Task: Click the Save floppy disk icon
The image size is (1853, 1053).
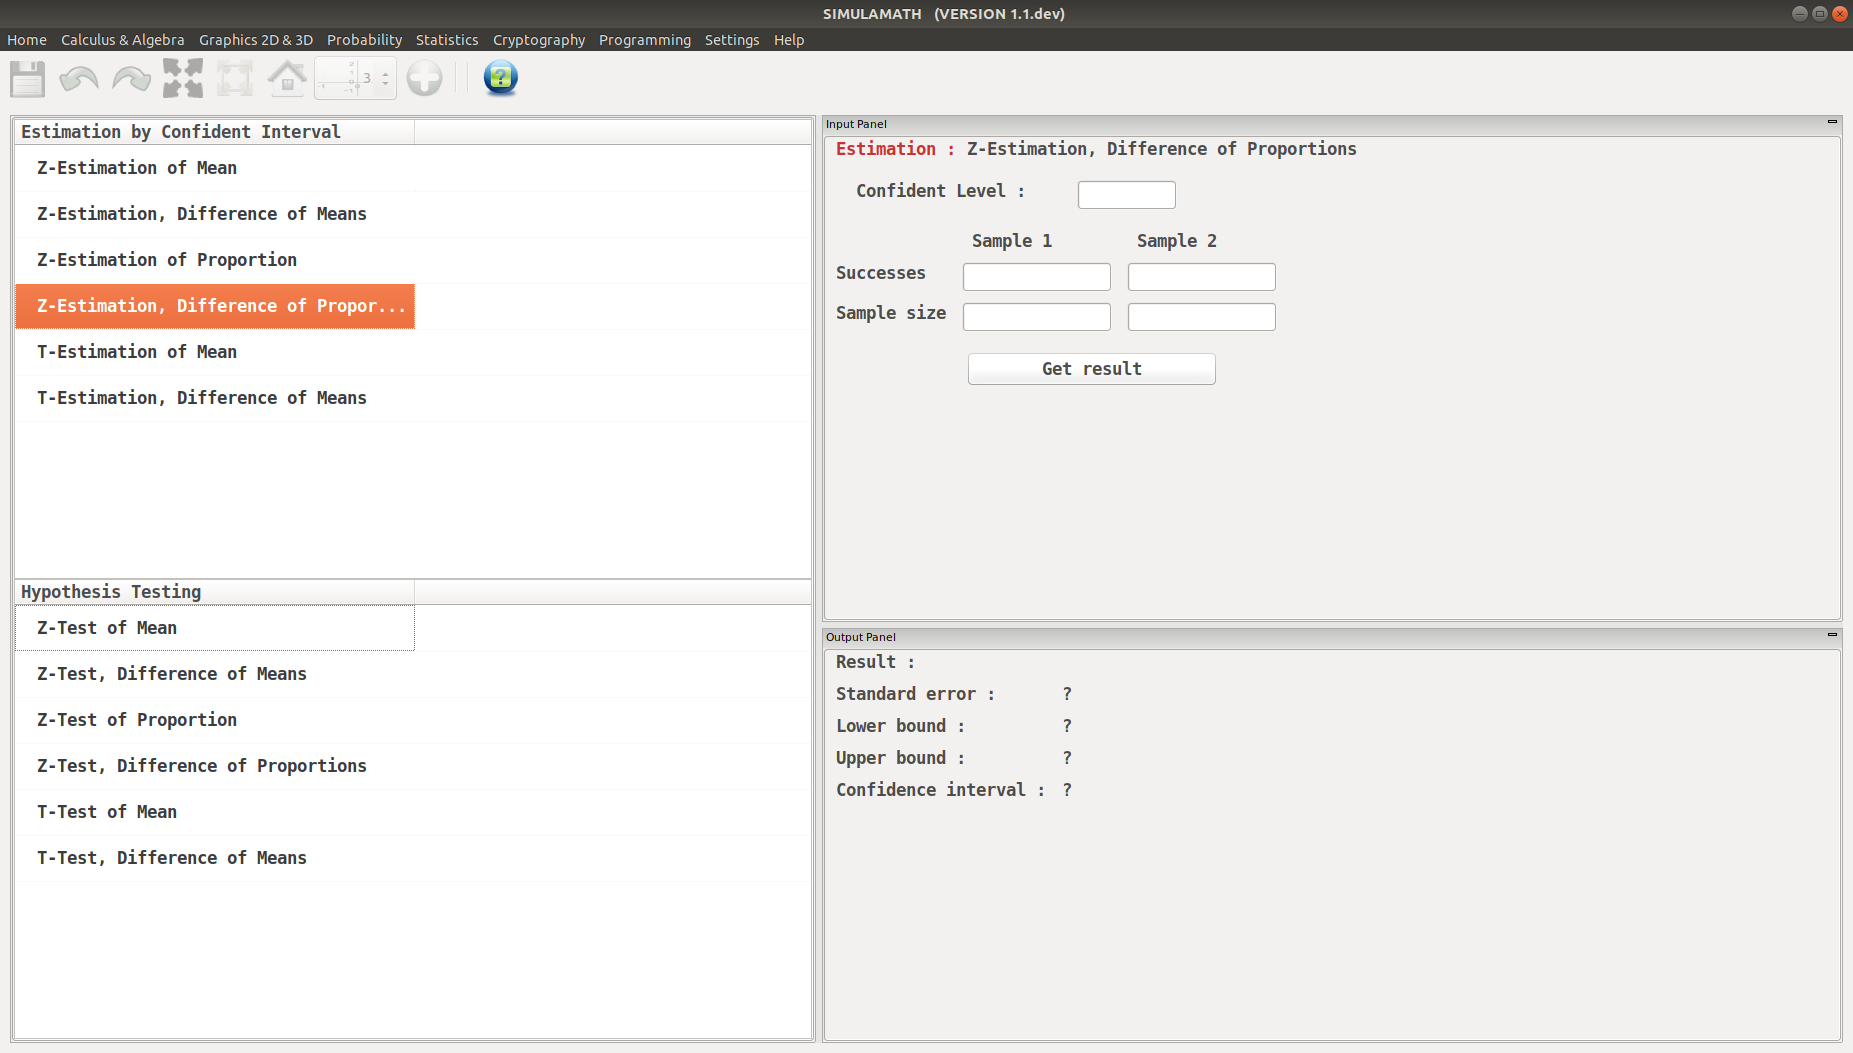Action: [x=27, y=78]
